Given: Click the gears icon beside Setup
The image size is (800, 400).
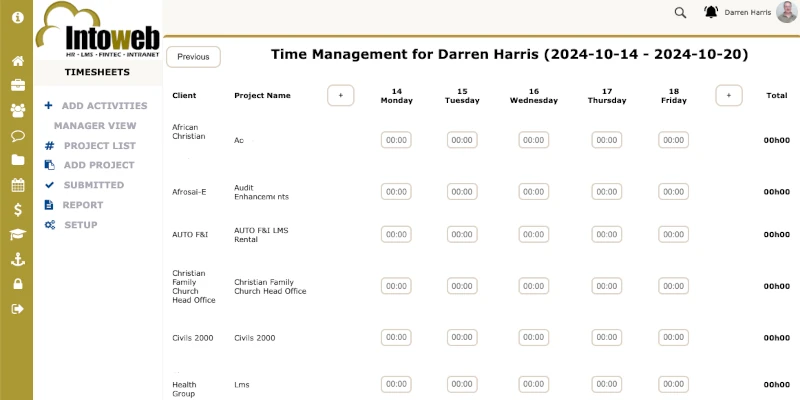Looking at the screenshot, I should (49, 224).
